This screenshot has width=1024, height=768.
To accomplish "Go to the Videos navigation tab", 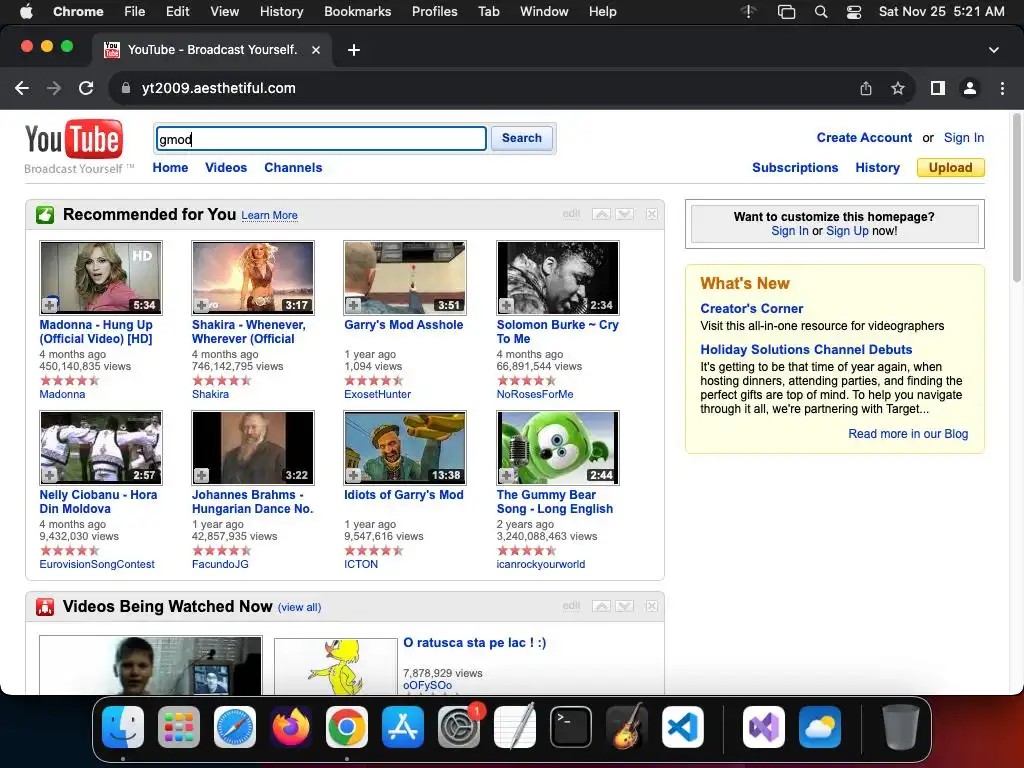I will pyautogui.click(x=226, y=167).
